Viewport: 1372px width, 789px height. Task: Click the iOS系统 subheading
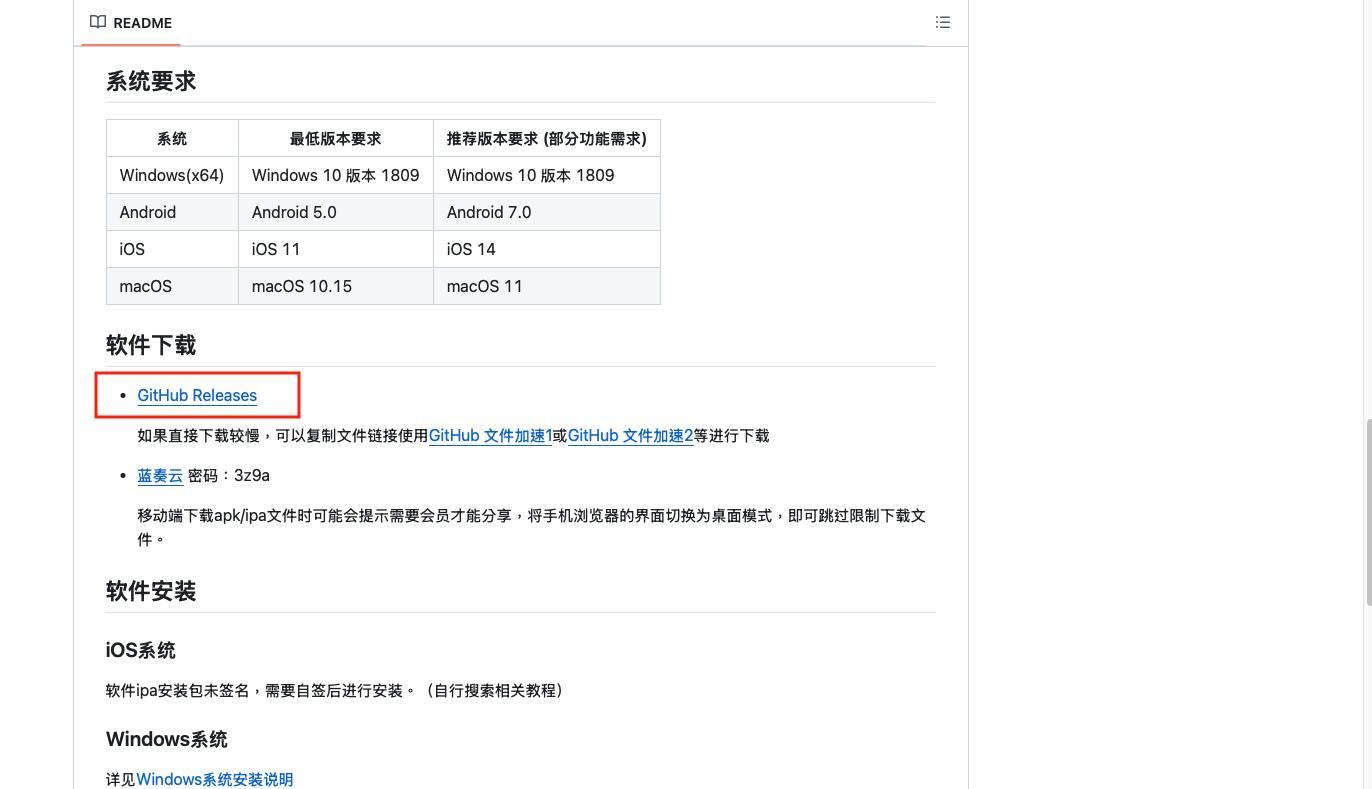tap(141, 650)
